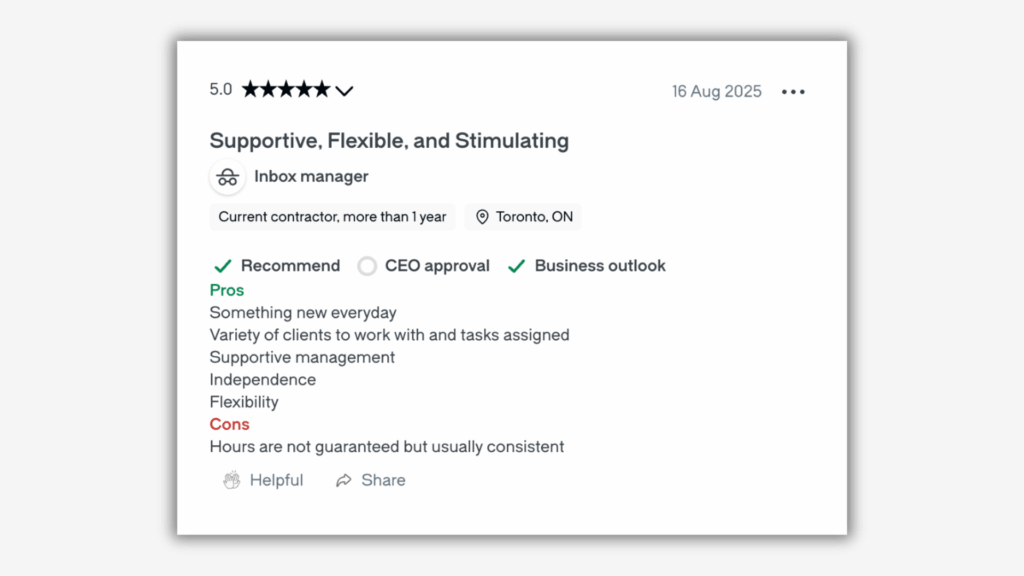1024x576 pixels.
Task: Click the green checkmark beside Business outlook
Action: 517,265
